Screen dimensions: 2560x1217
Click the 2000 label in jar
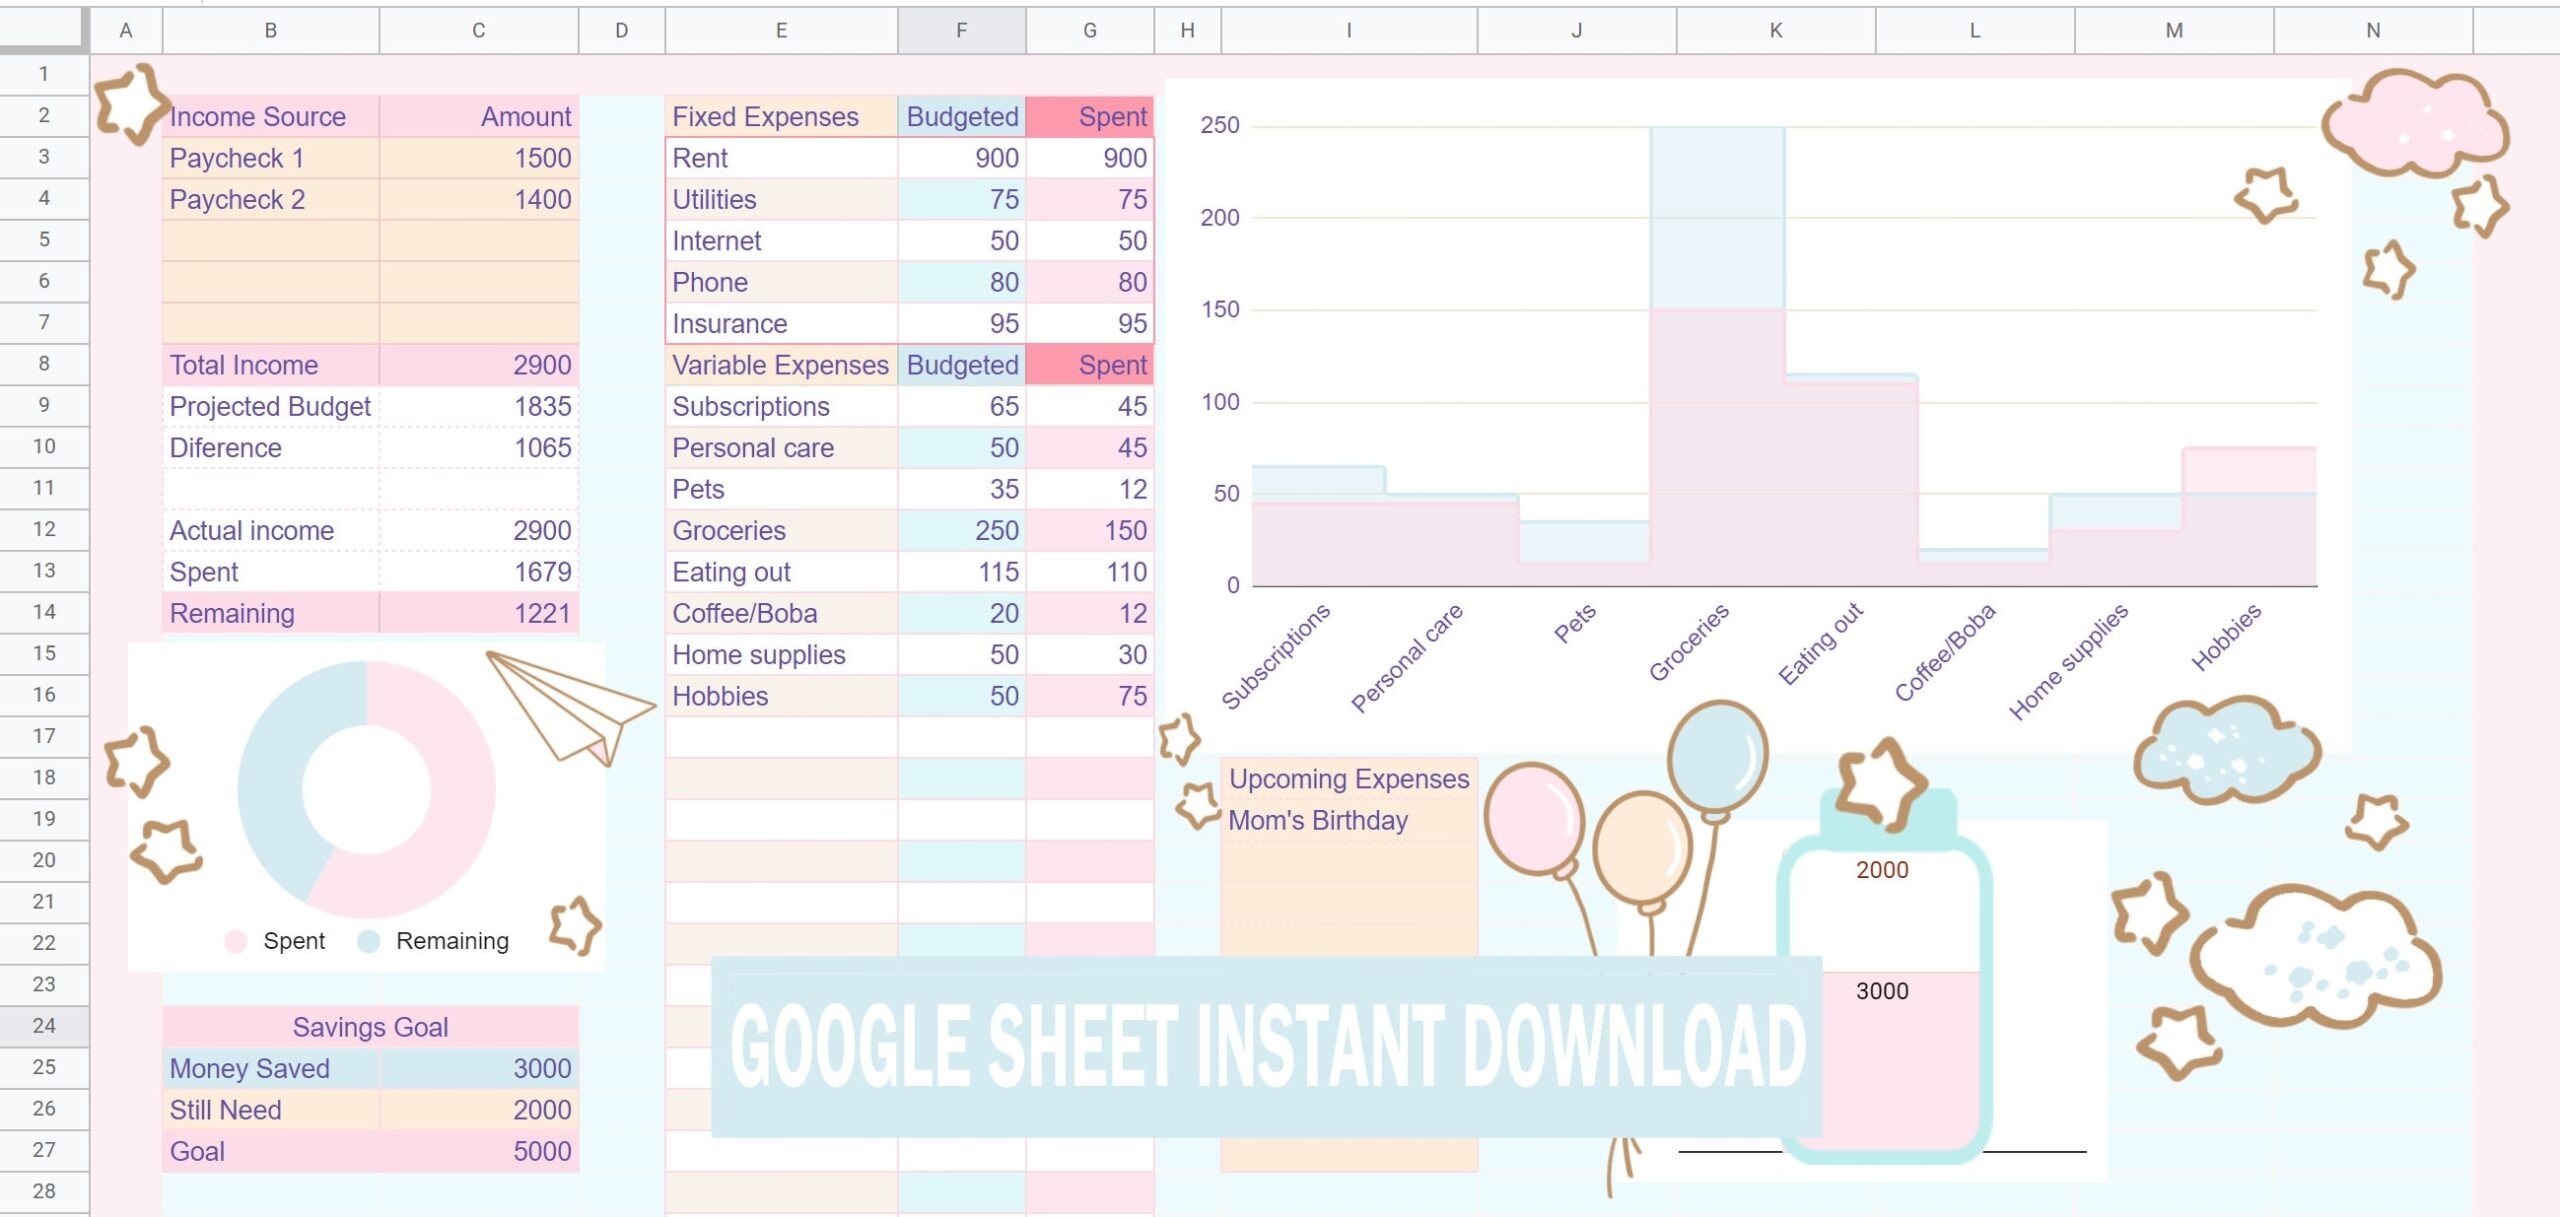click(1882, 870)
